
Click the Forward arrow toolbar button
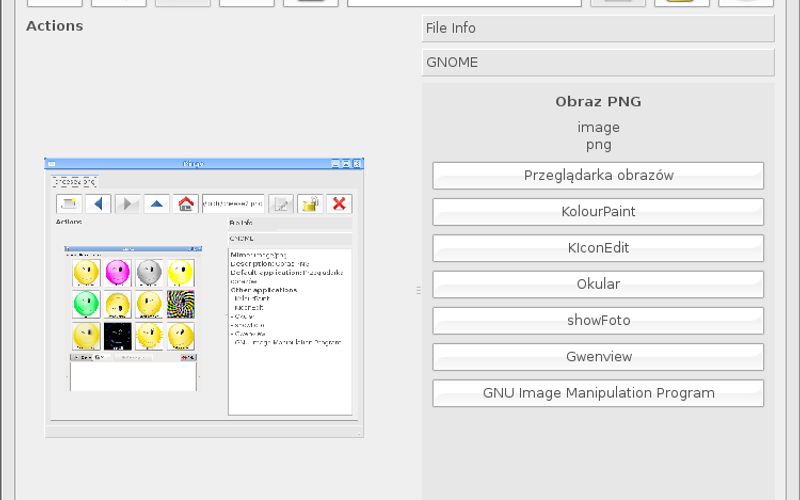(183, 3)
